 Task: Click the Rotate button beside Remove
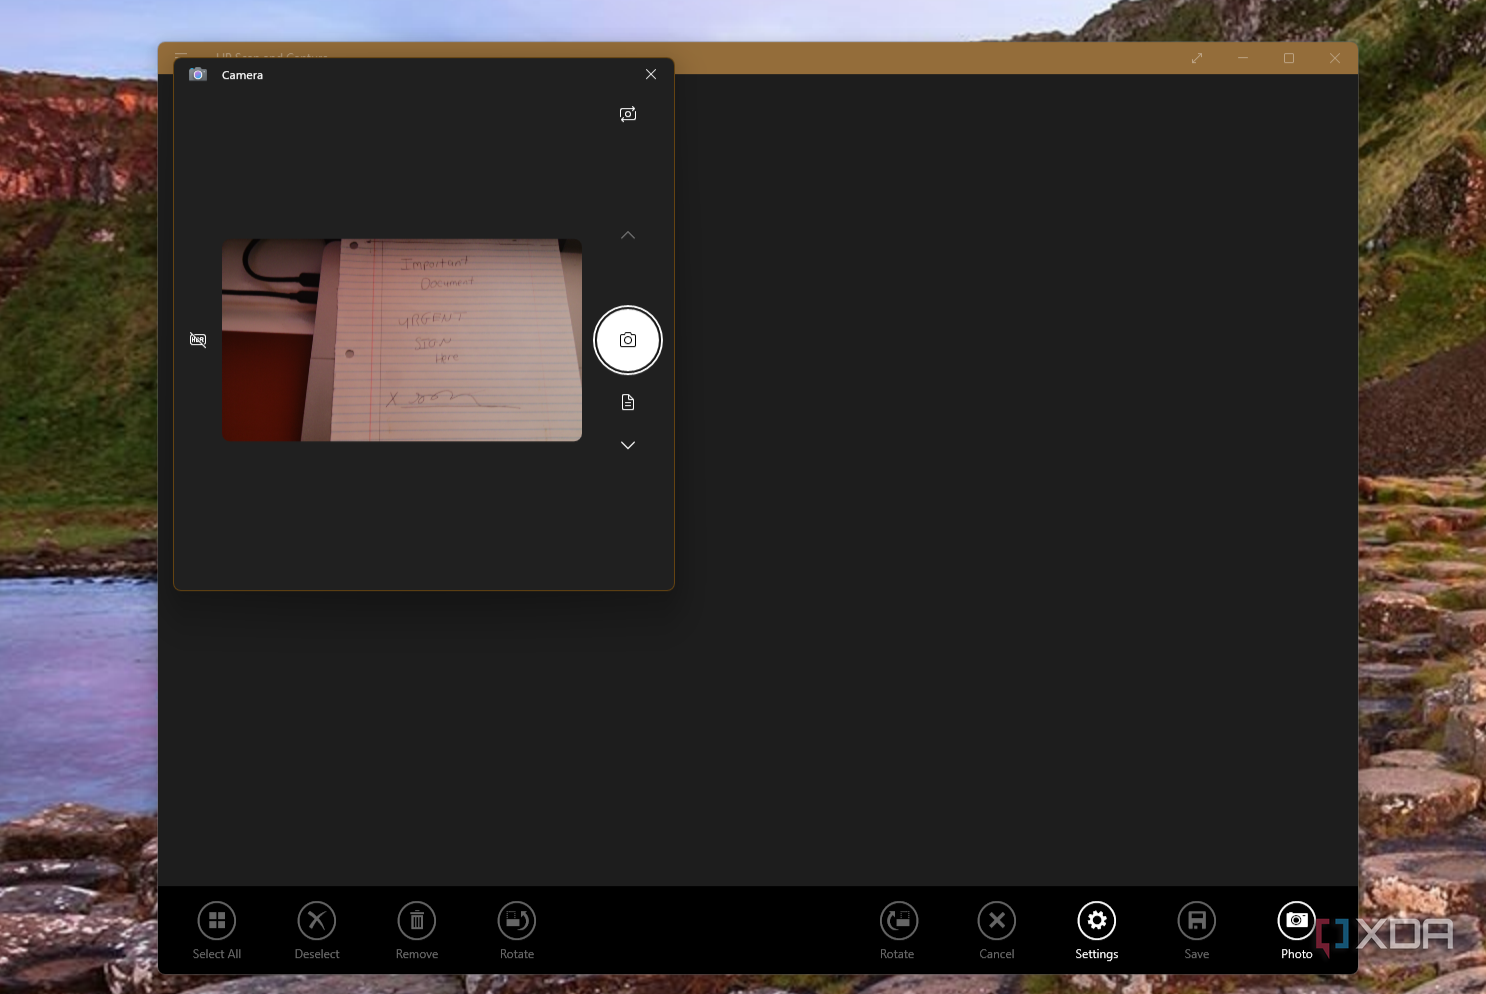(x=516, y=920)
